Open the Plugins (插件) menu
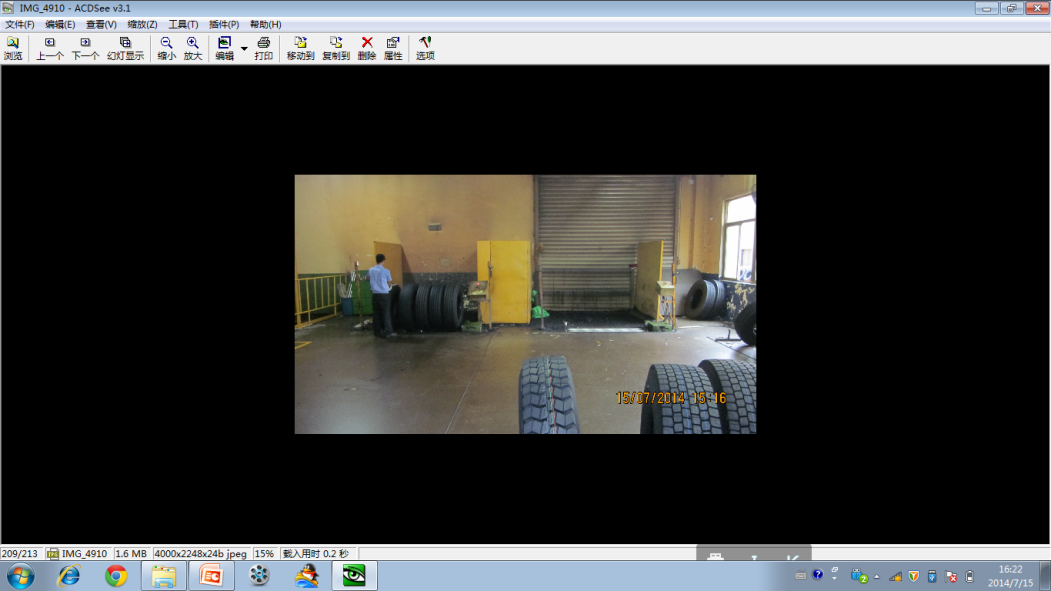Viewport: 1051px width, 591px height. pyautogui.click(x=224, y=24)
